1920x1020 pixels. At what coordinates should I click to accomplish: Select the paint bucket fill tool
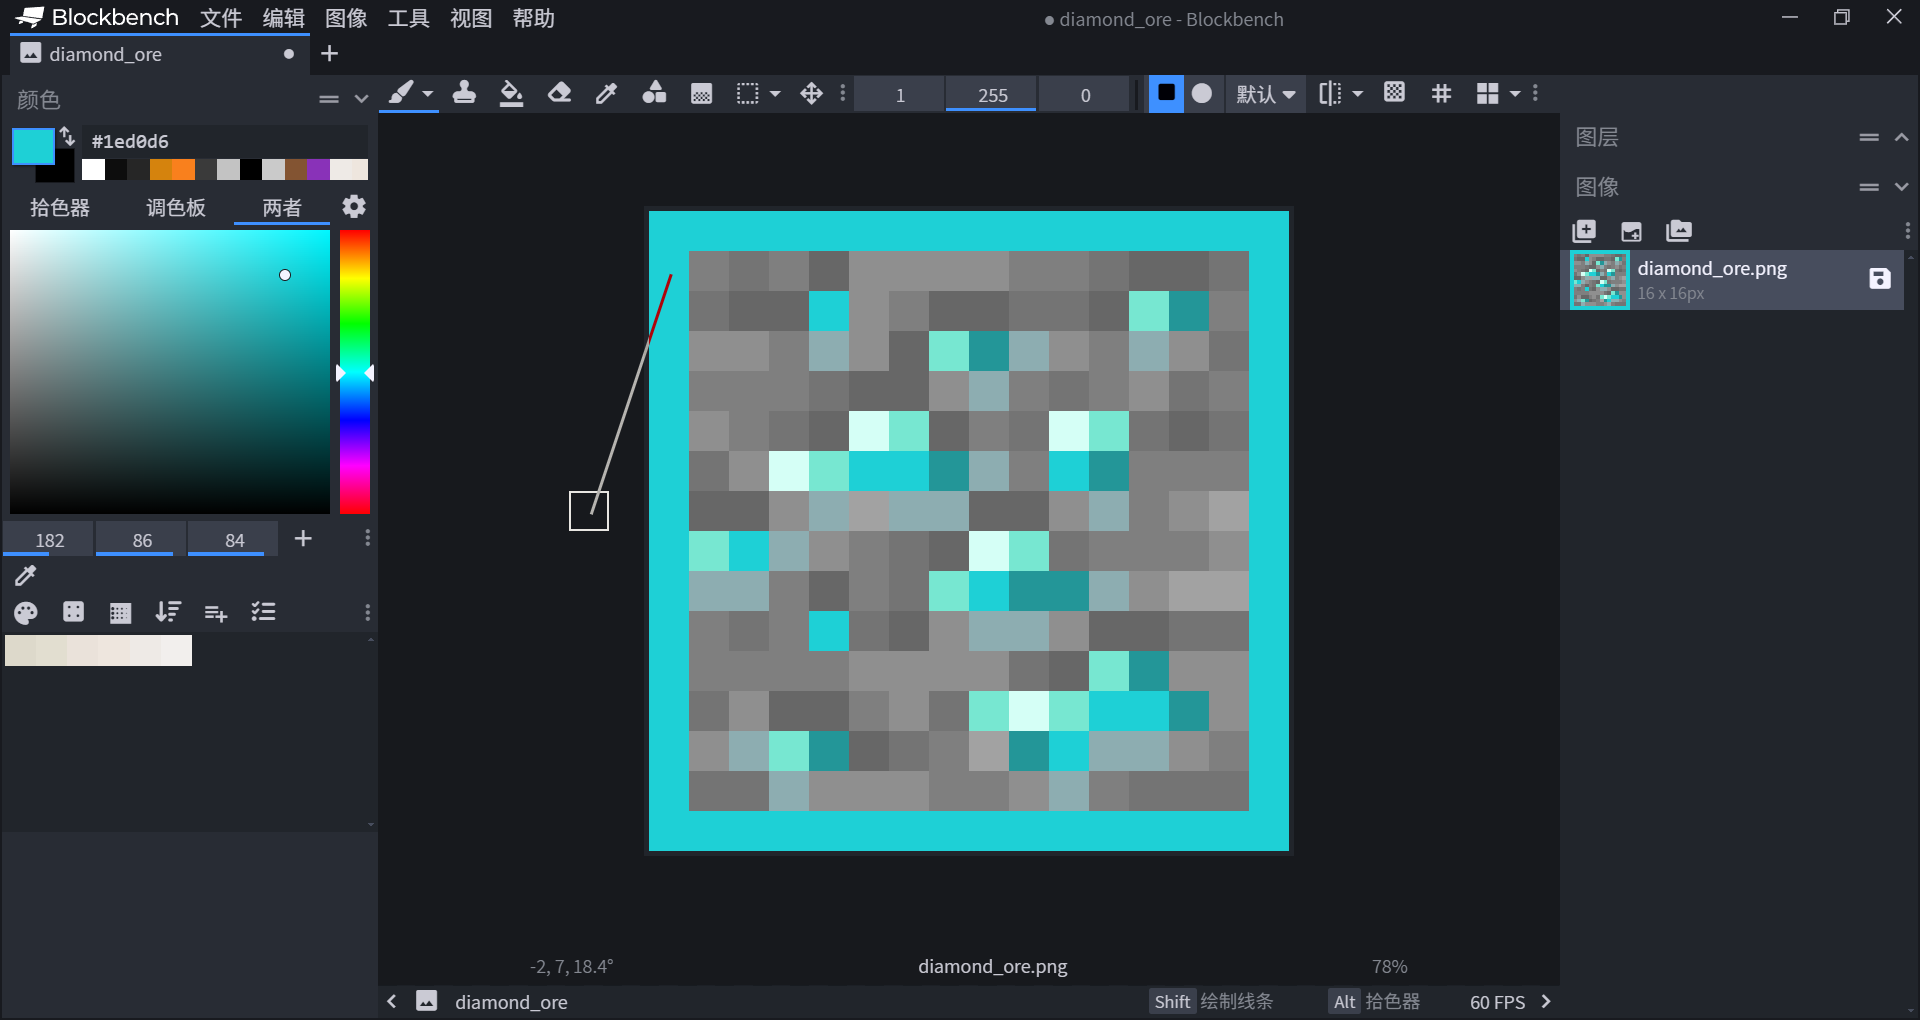tap(511, 93)
